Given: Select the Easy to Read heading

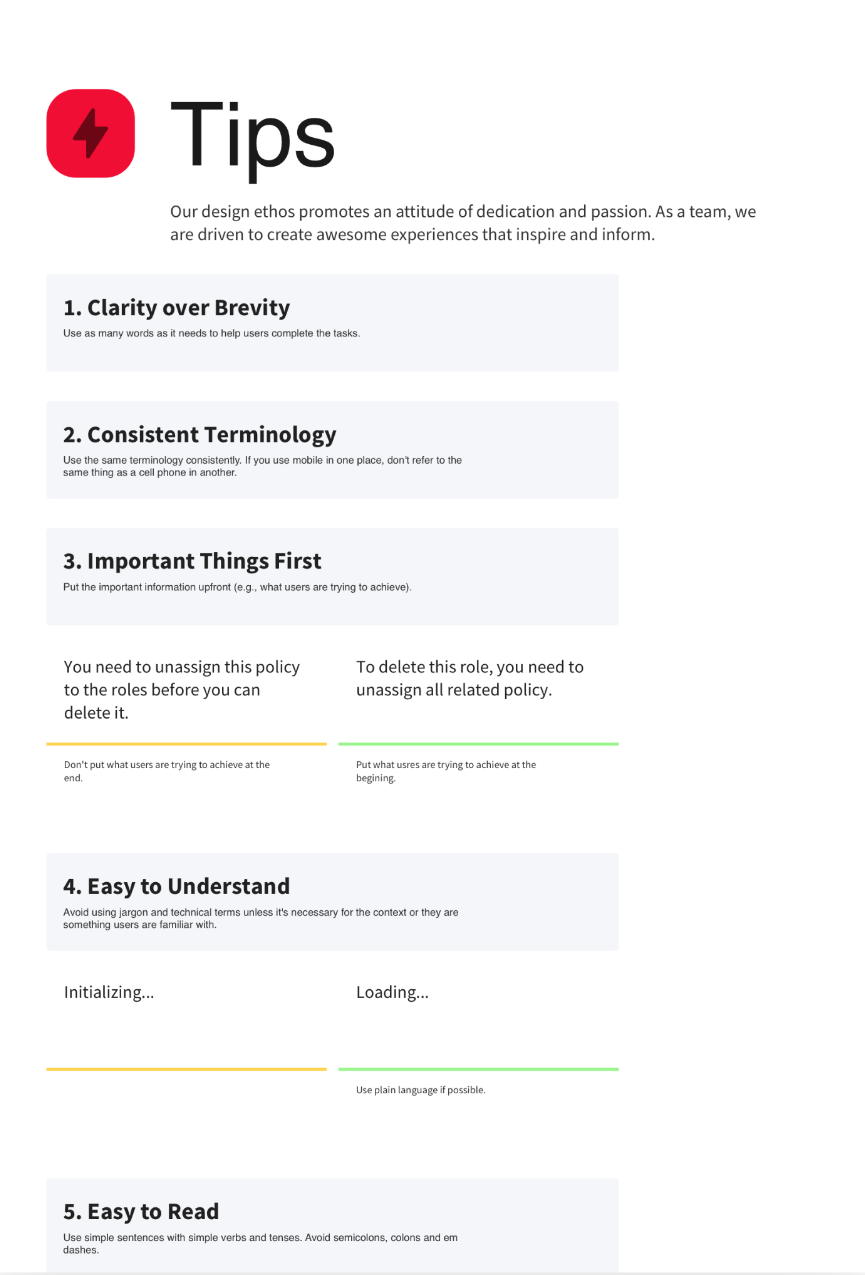Looking at the screenshot, I should pyautogui.click(x=141, y=1212).
